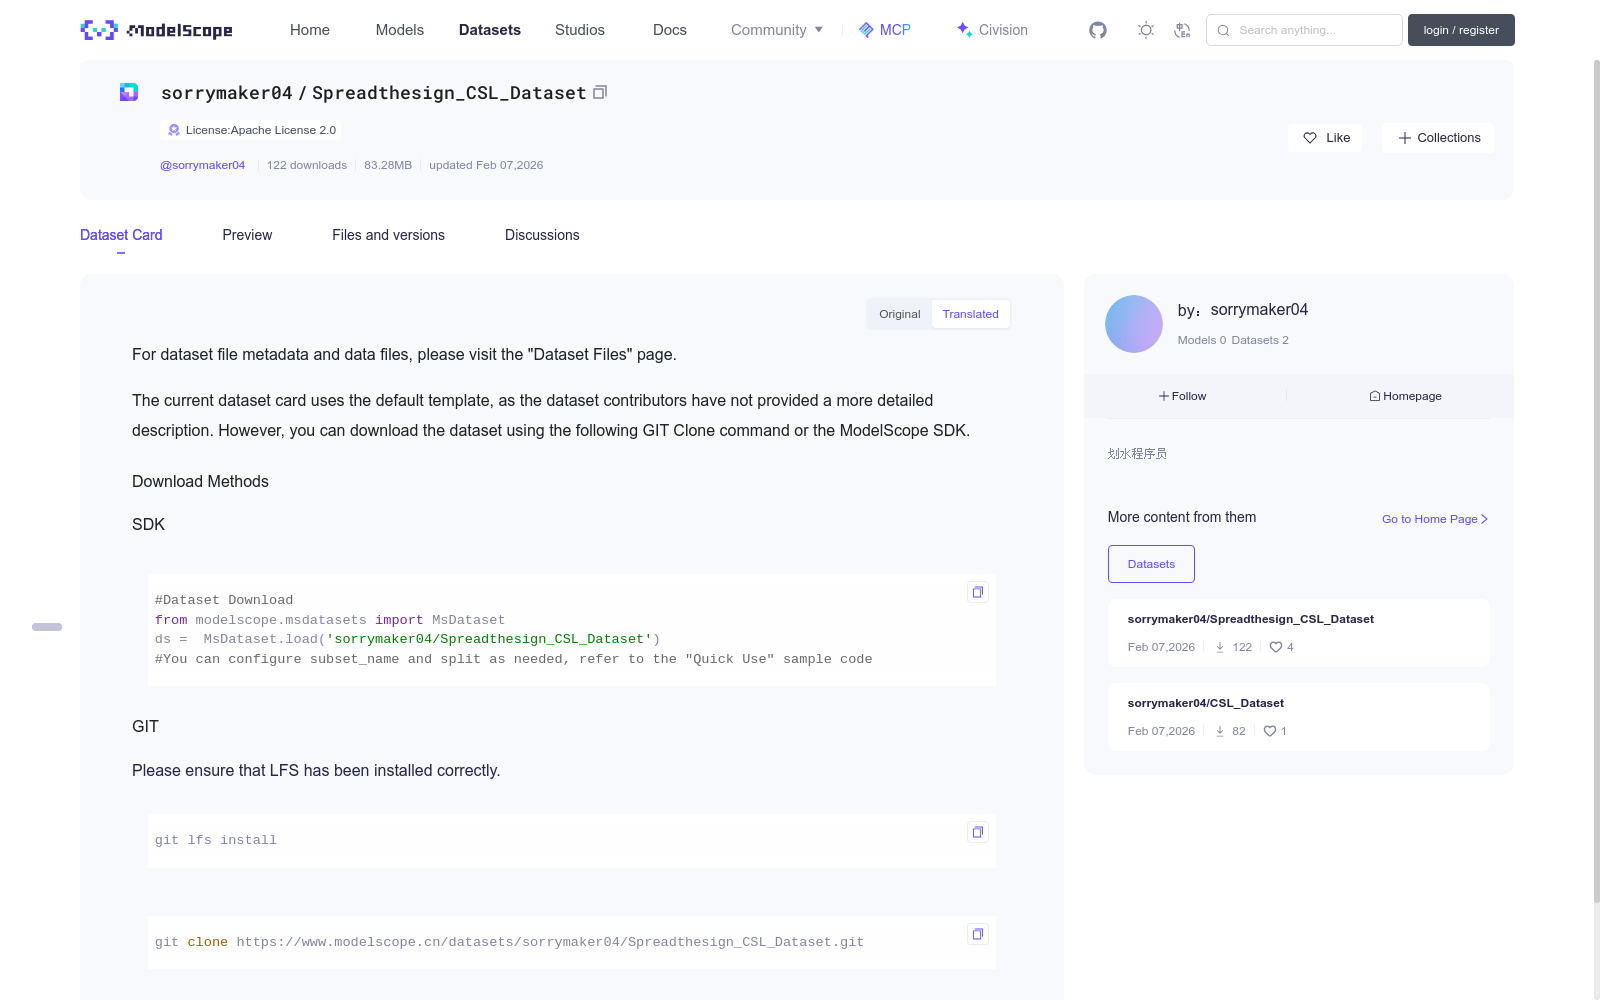
Task: Click the floating handle on left edge
Action: tap(47, 627)
